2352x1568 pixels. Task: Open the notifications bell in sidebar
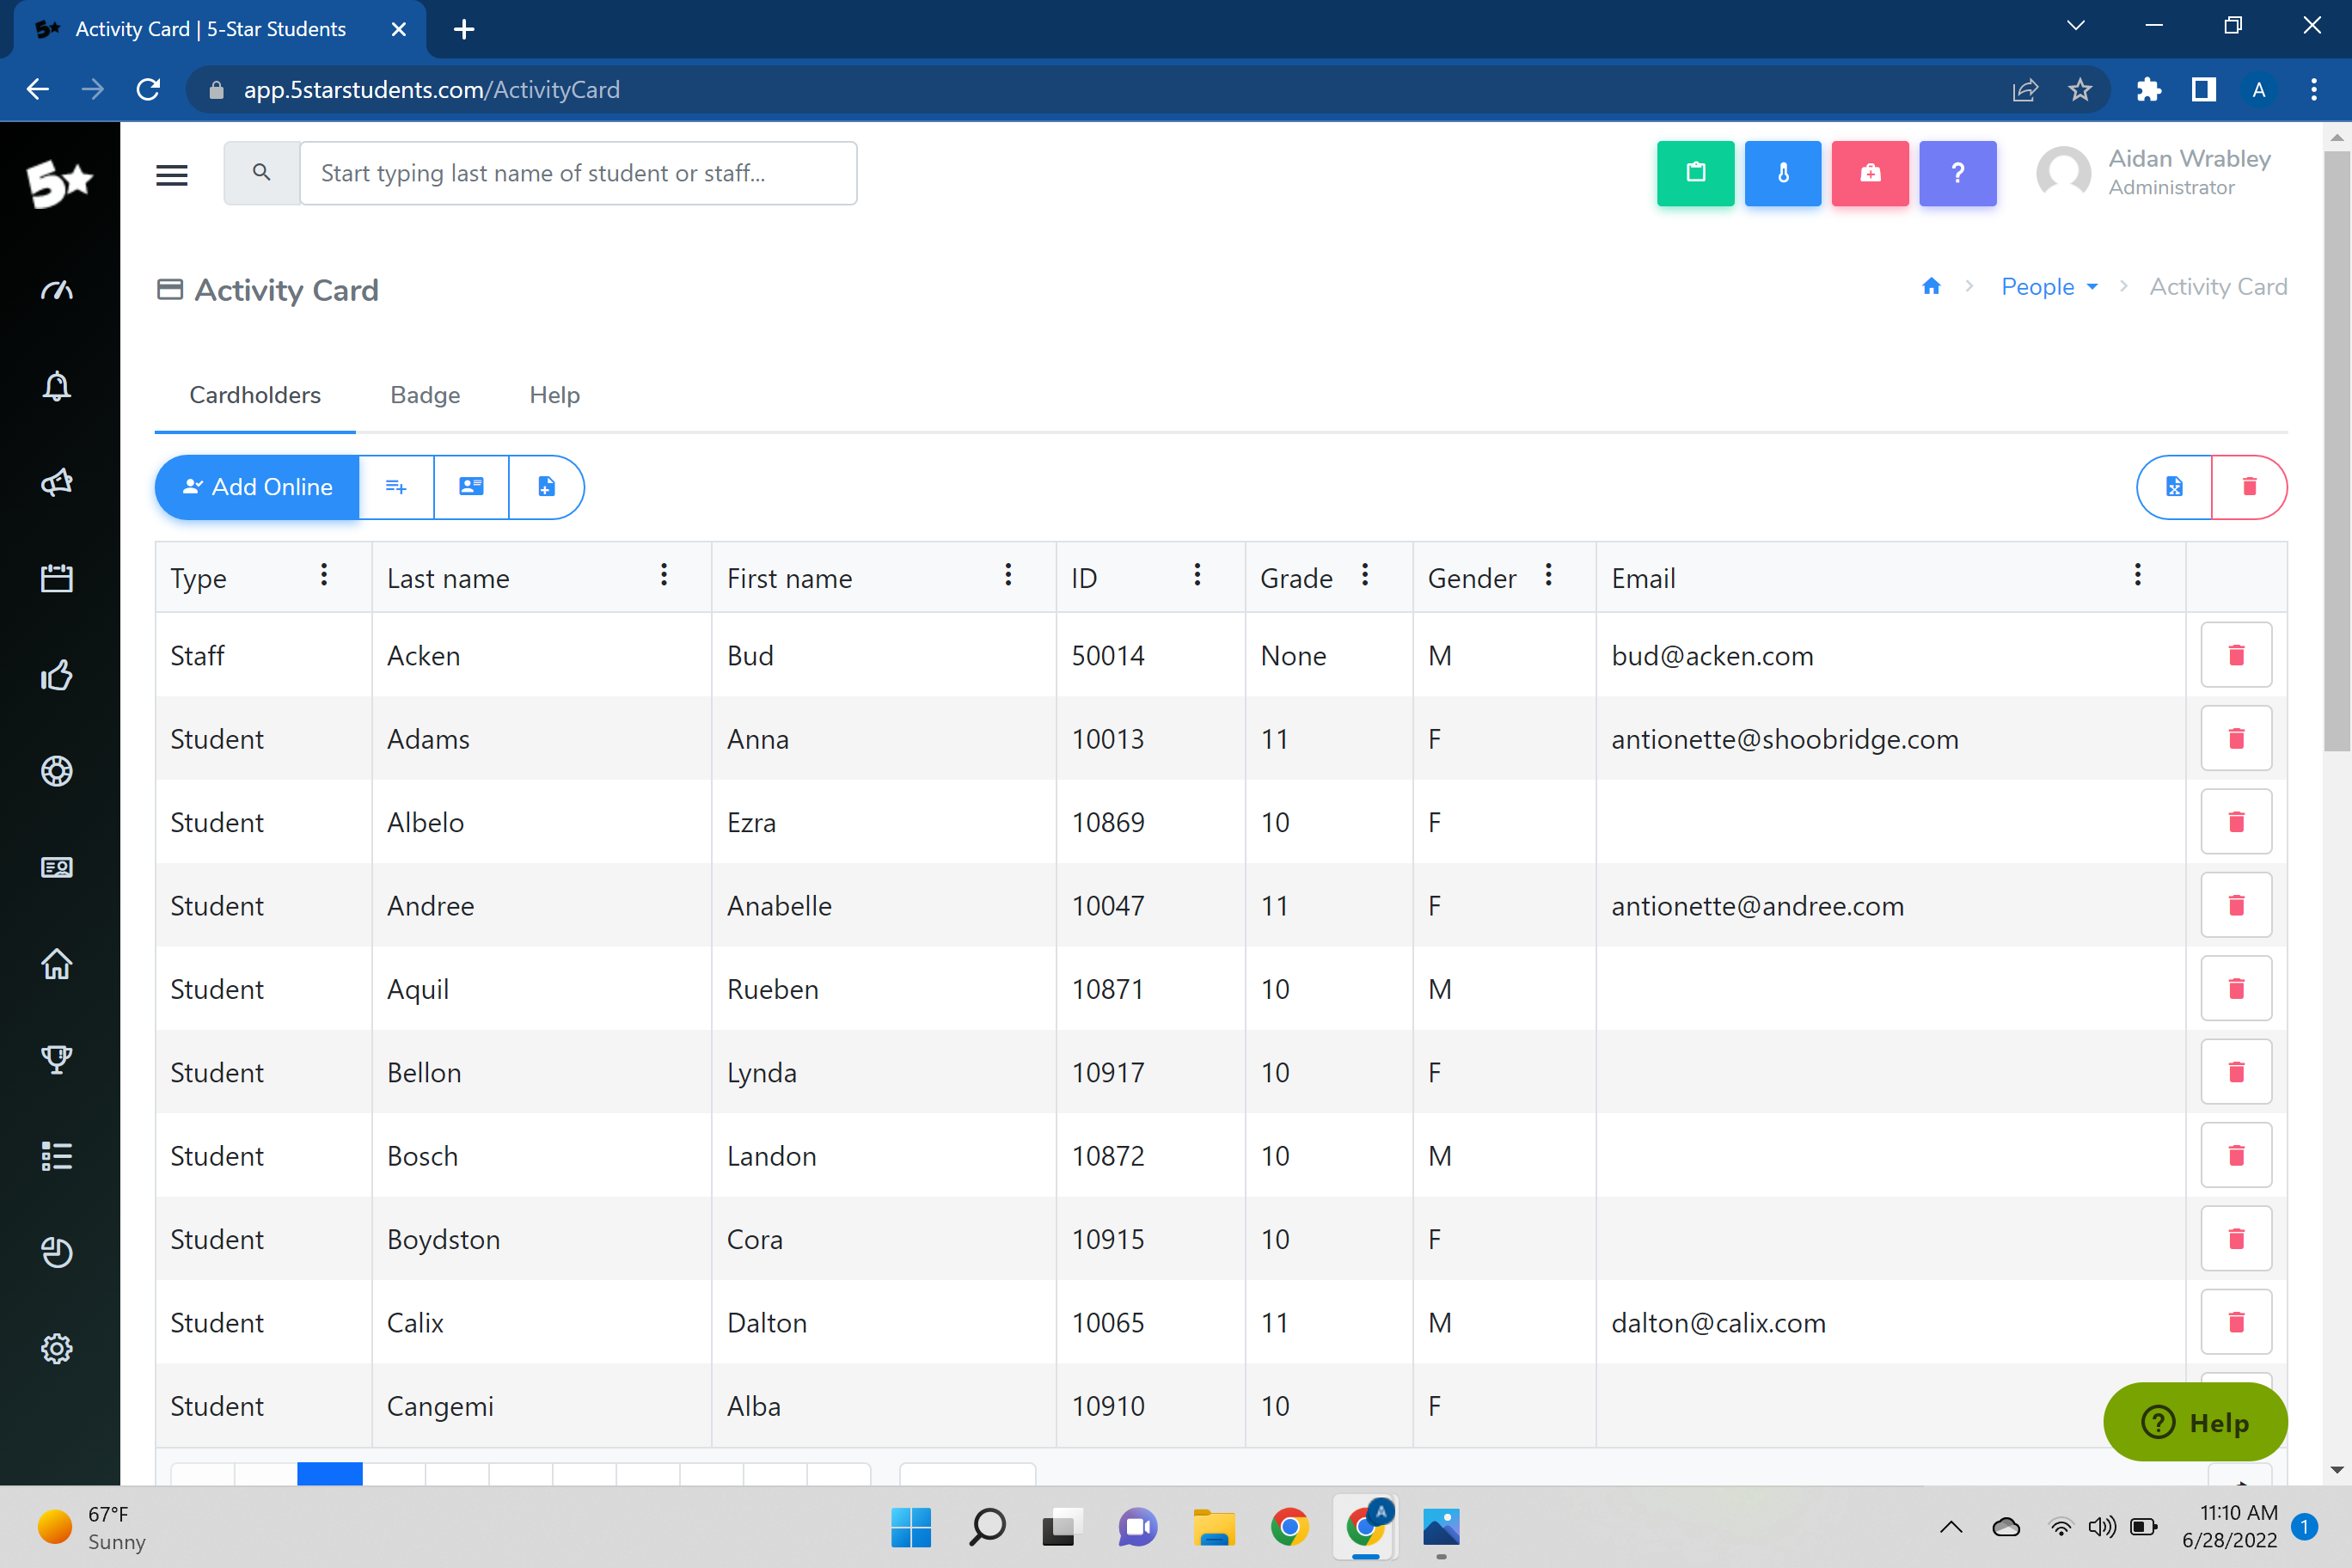(x=57, y=386)
